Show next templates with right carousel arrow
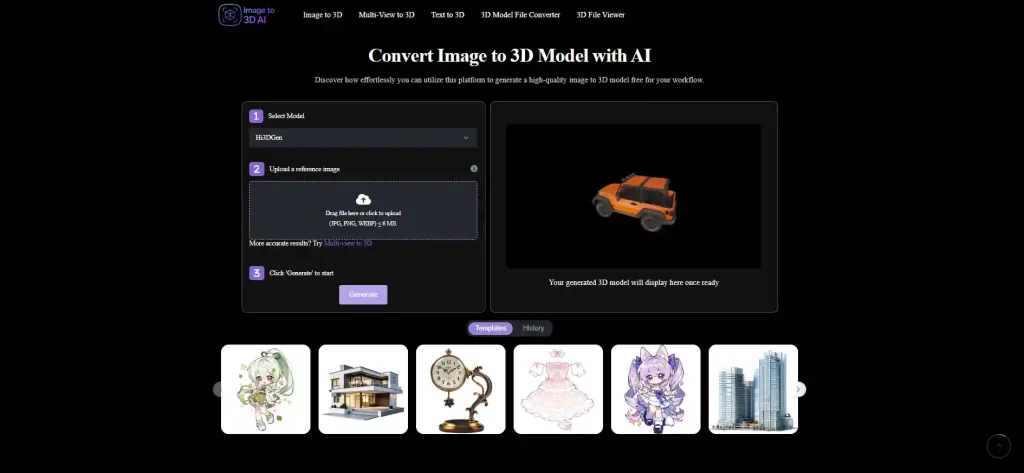Screen dimensions: 1024x473 pos(798,389)
